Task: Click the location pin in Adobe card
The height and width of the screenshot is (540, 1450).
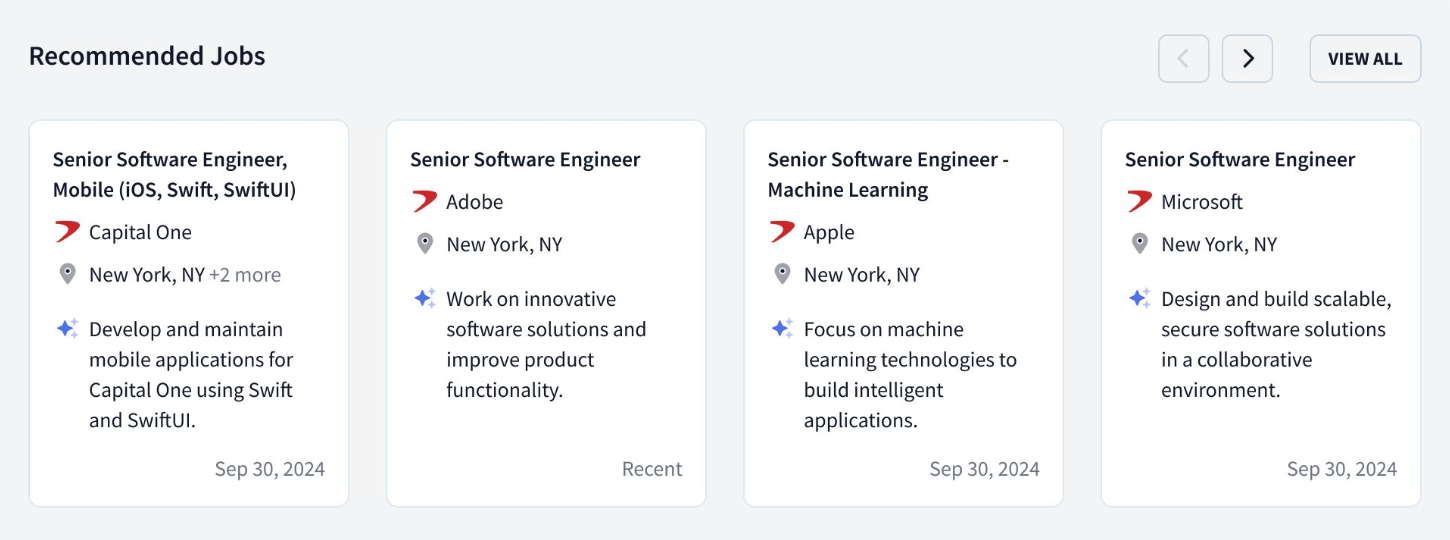Action: (425, 244)
